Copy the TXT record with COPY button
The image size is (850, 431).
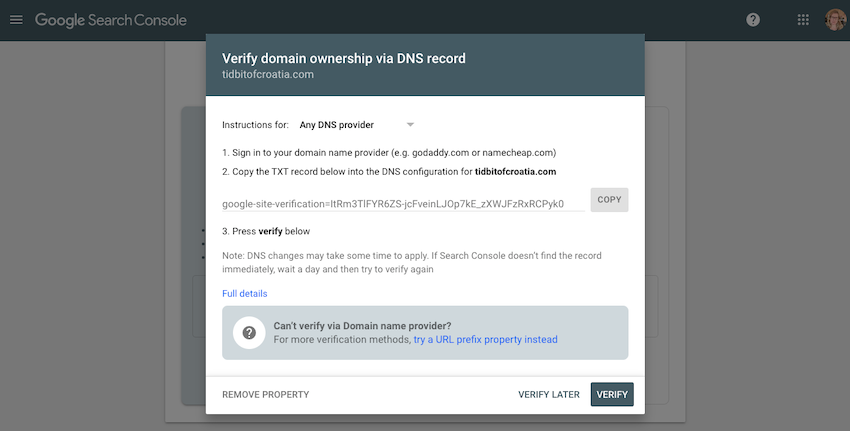(x=609, y=200)
